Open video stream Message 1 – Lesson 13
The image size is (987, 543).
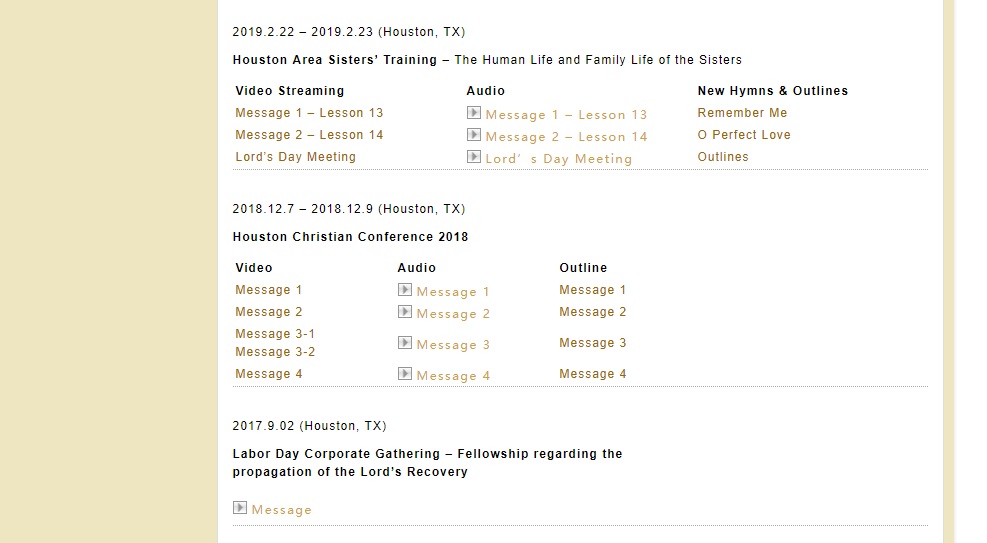309,113
